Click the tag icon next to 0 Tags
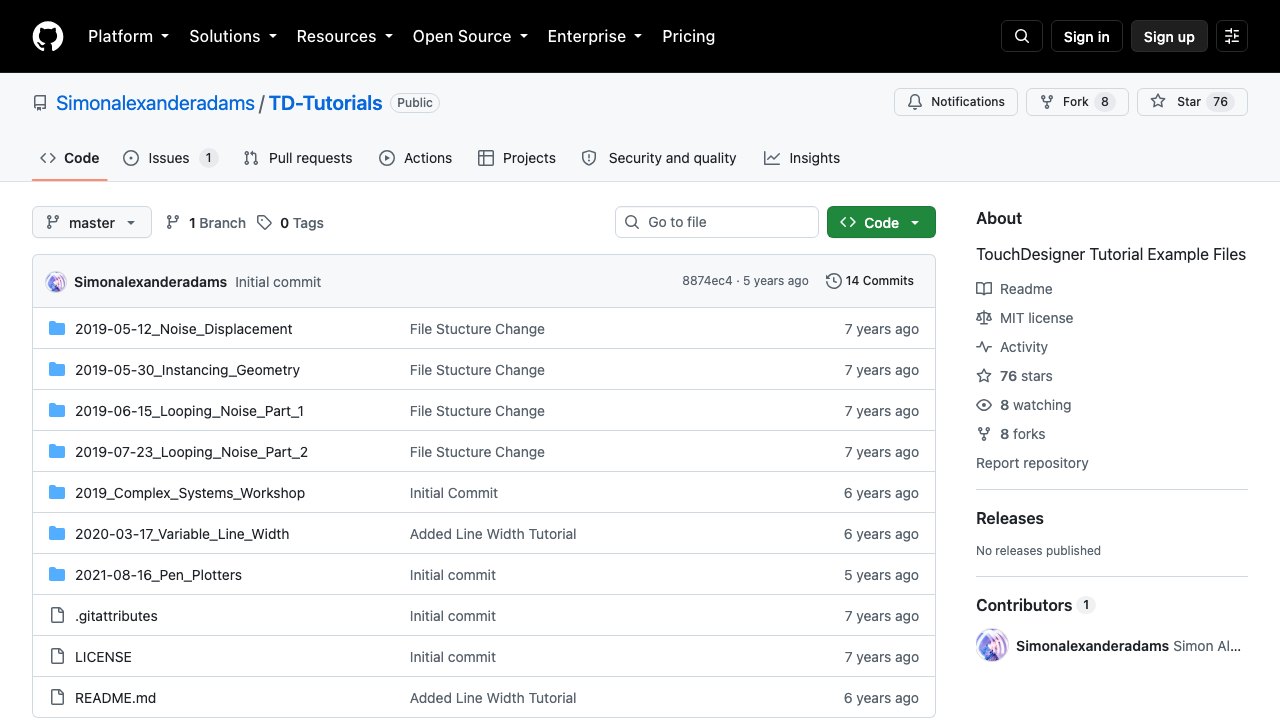1280x720 pixels. (x=264, y=223)
